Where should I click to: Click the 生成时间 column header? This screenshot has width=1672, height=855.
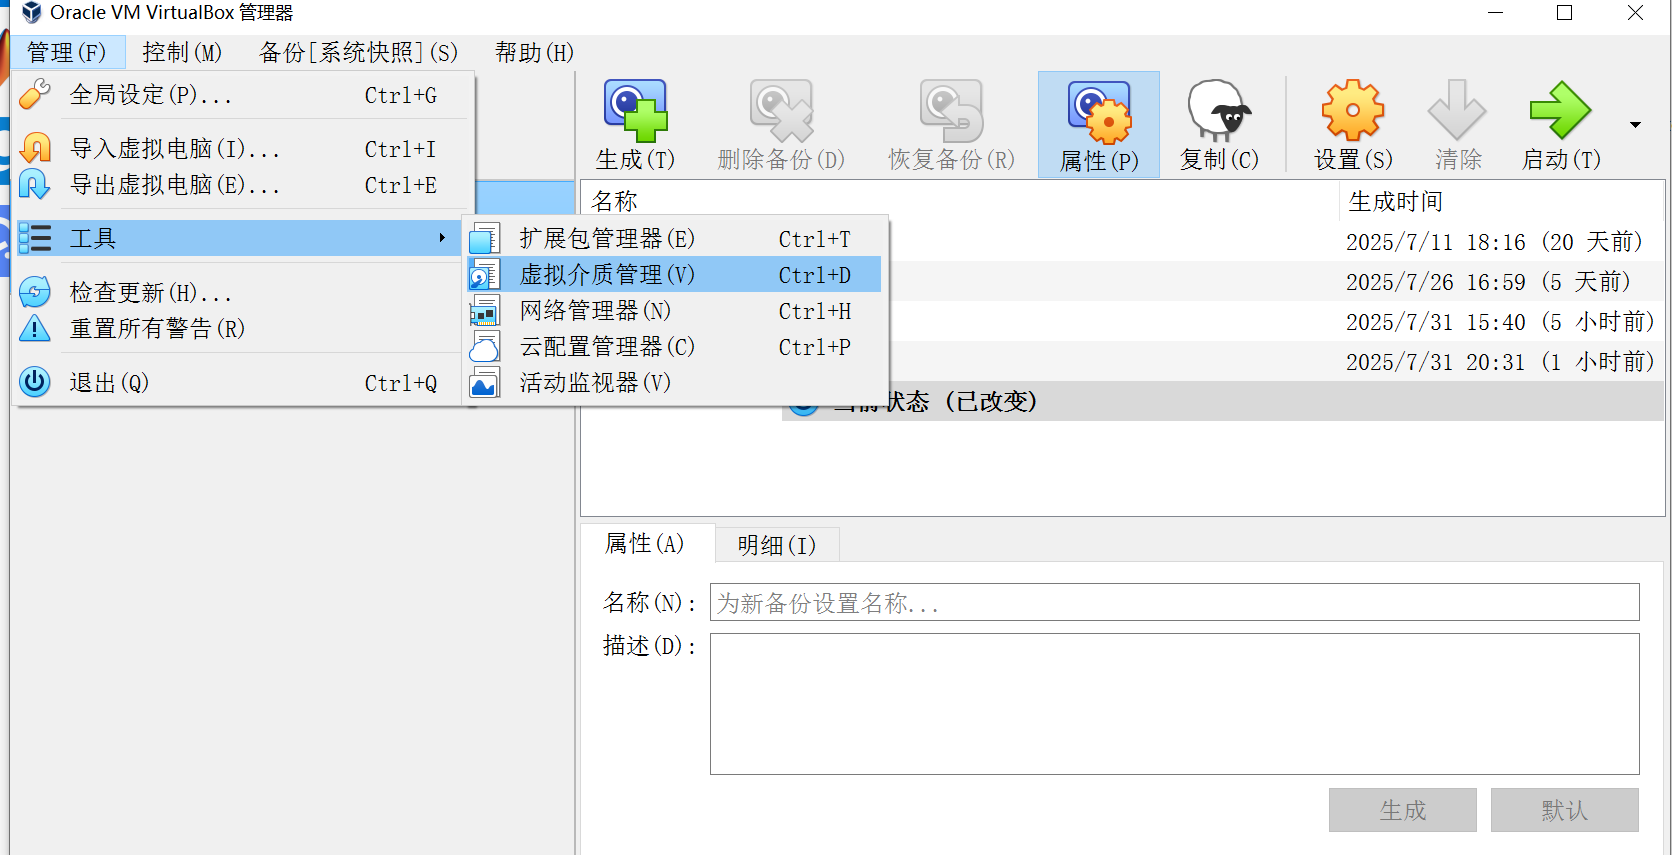[1501, 201]
